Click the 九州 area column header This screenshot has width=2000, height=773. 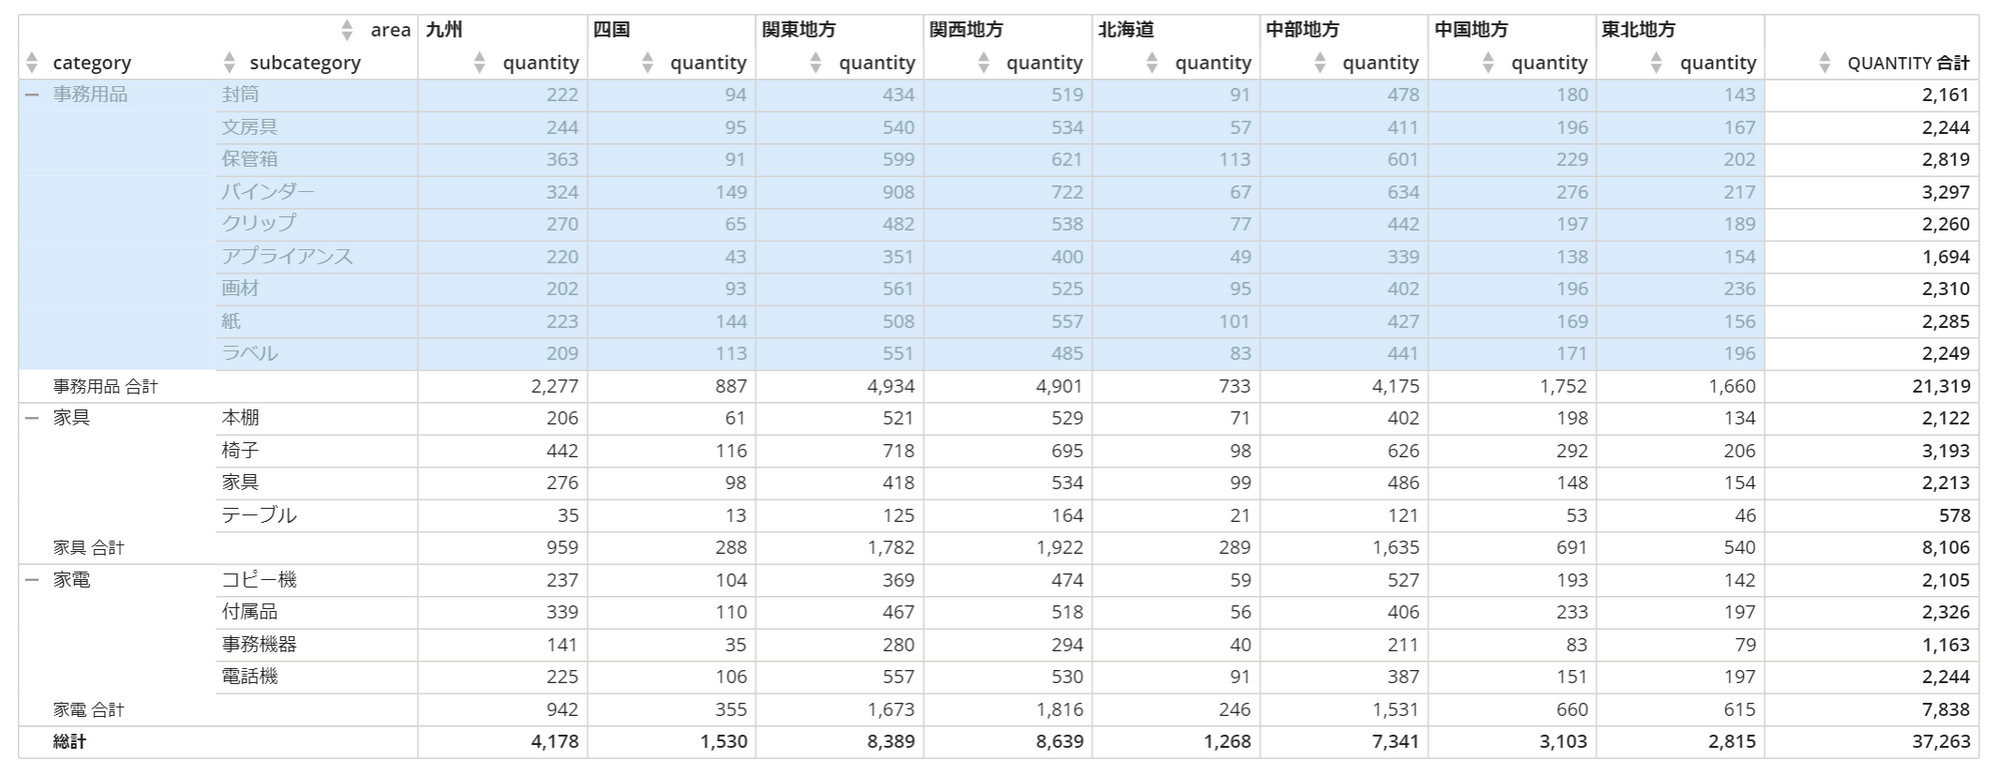[x=444, y=30]
